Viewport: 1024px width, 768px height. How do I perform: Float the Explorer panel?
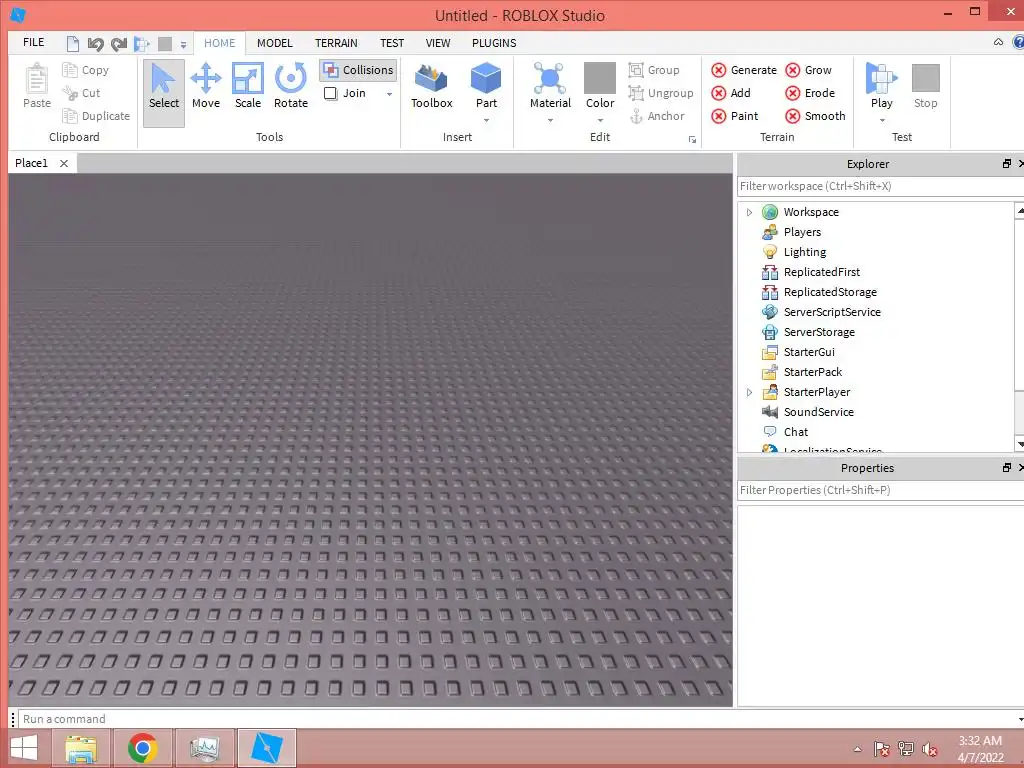click(1006, 164)
